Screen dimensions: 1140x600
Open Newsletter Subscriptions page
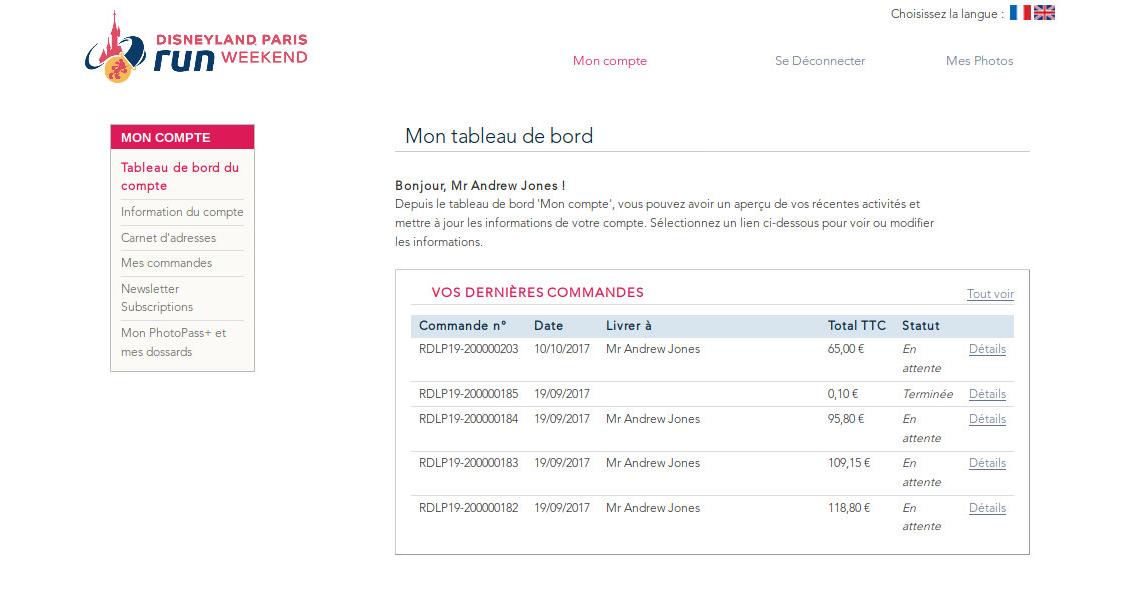tap(157, 298)
